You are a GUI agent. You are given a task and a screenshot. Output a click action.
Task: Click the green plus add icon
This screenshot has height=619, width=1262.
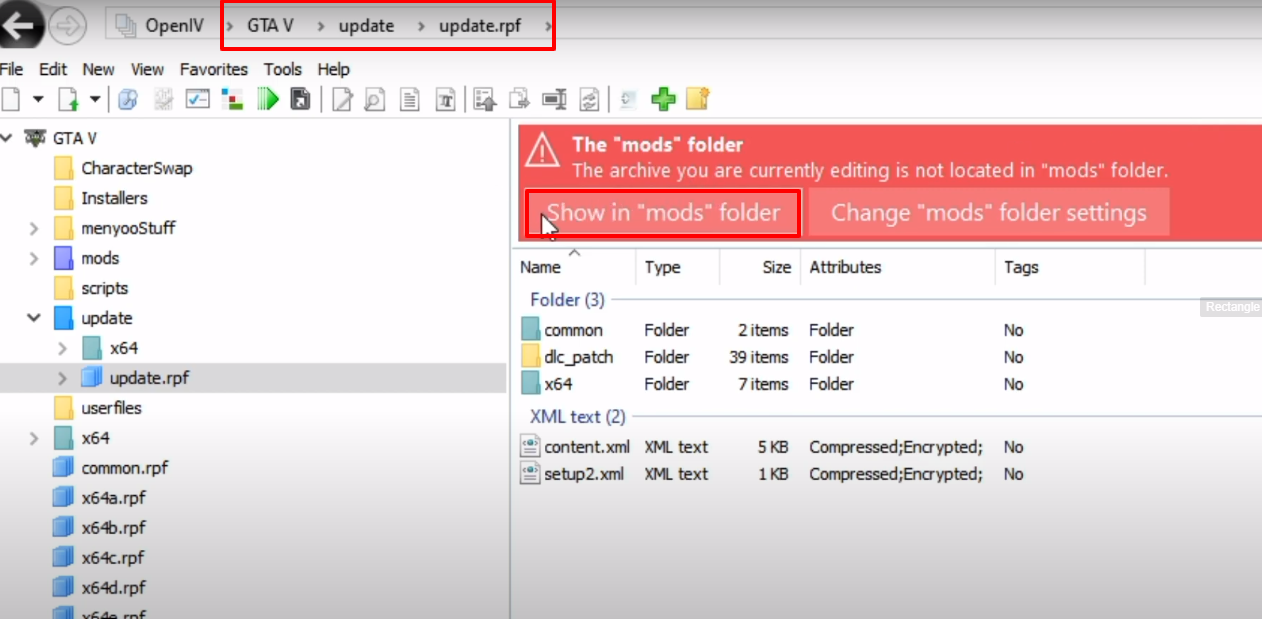(x=663, y=99)
